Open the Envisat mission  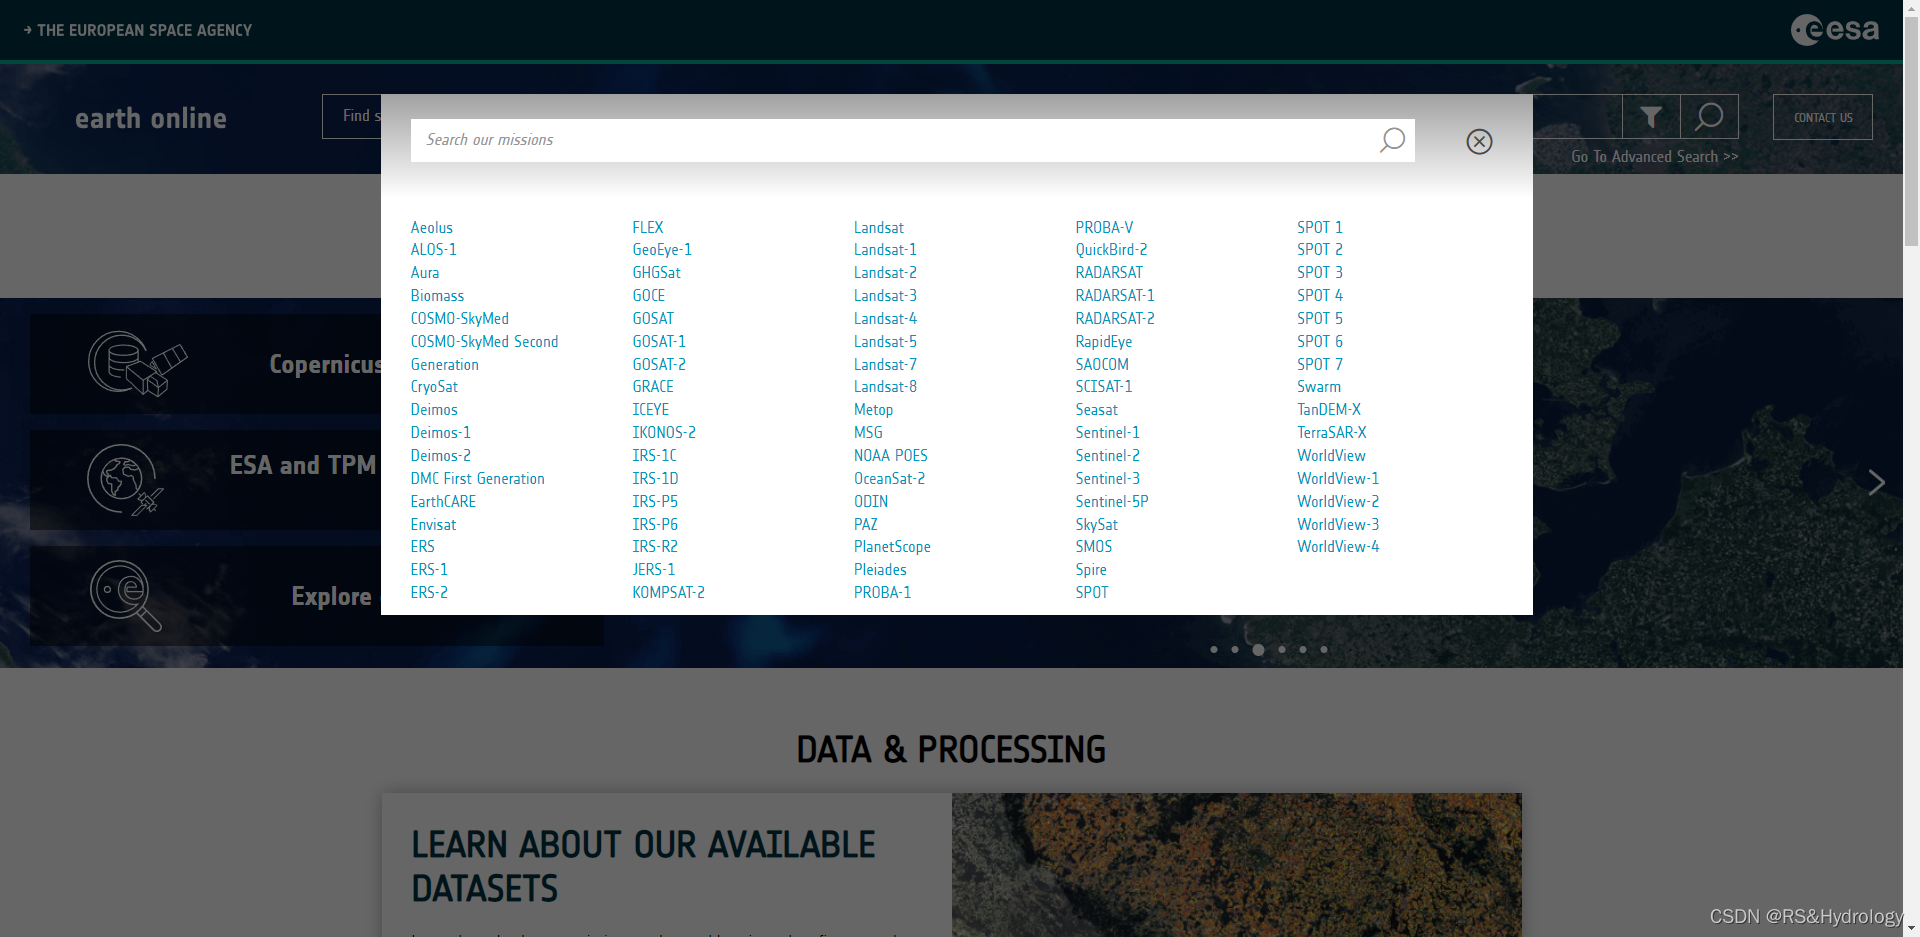pos(433,525)
